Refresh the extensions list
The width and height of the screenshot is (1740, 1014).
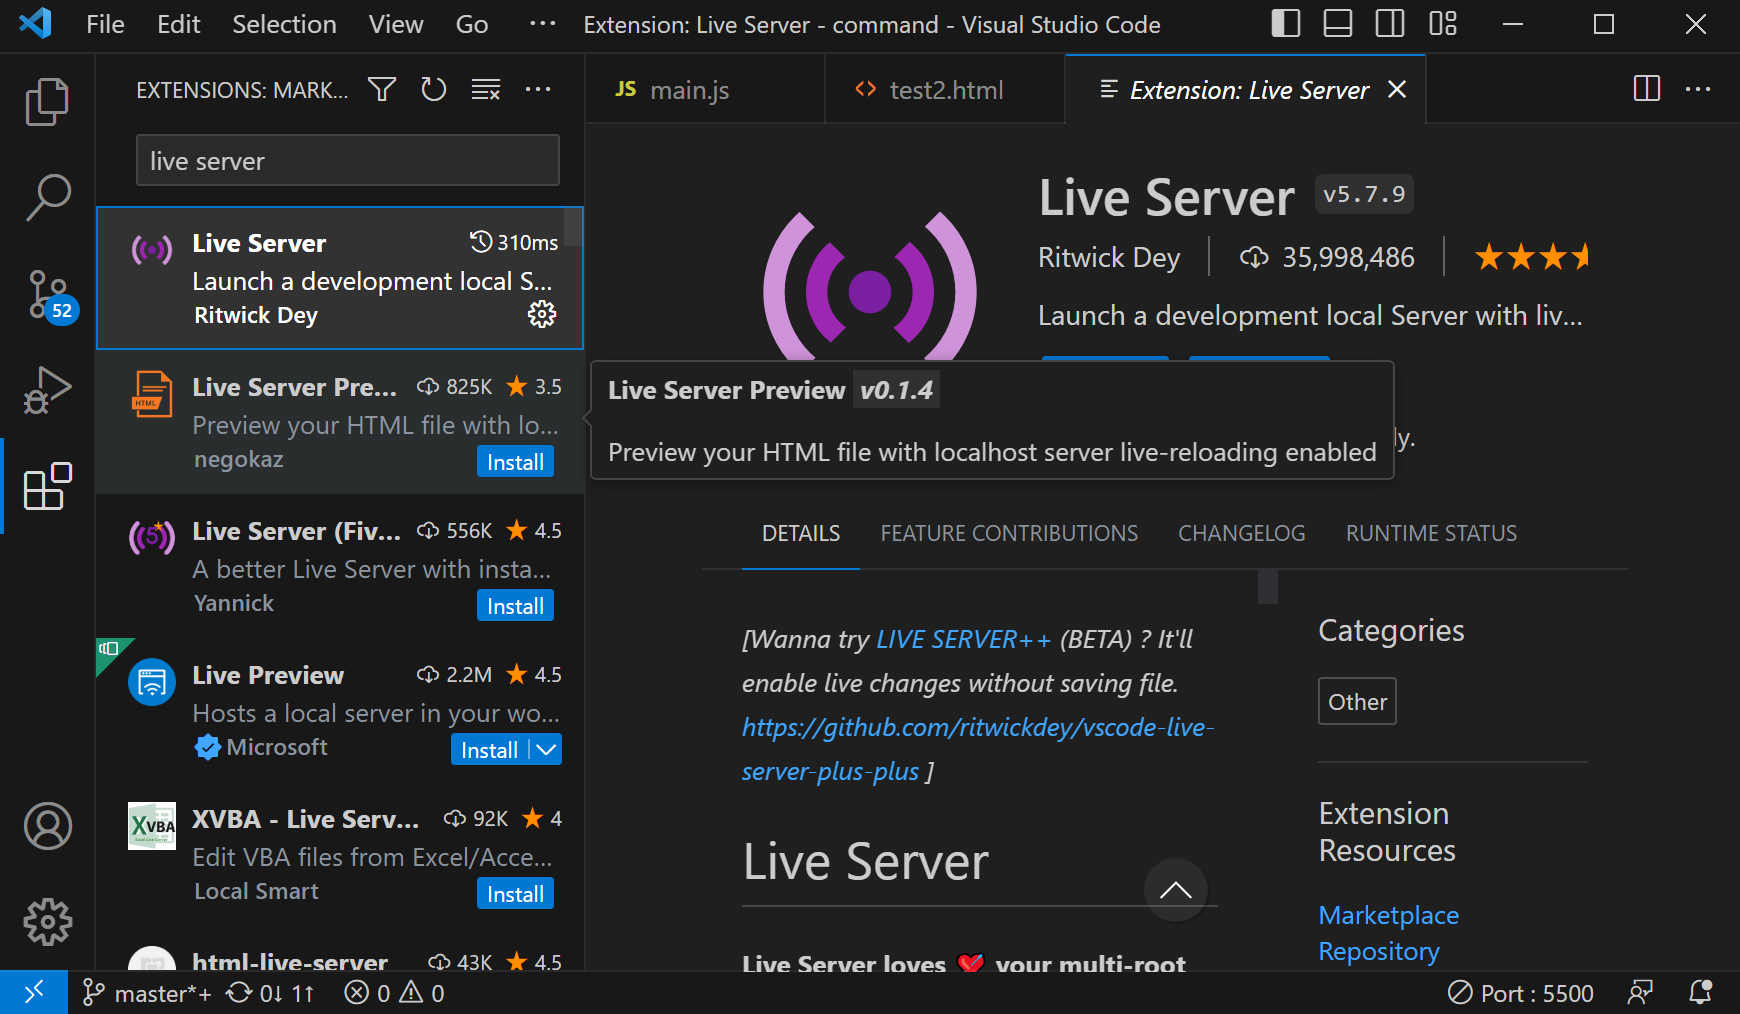[434, 90]
